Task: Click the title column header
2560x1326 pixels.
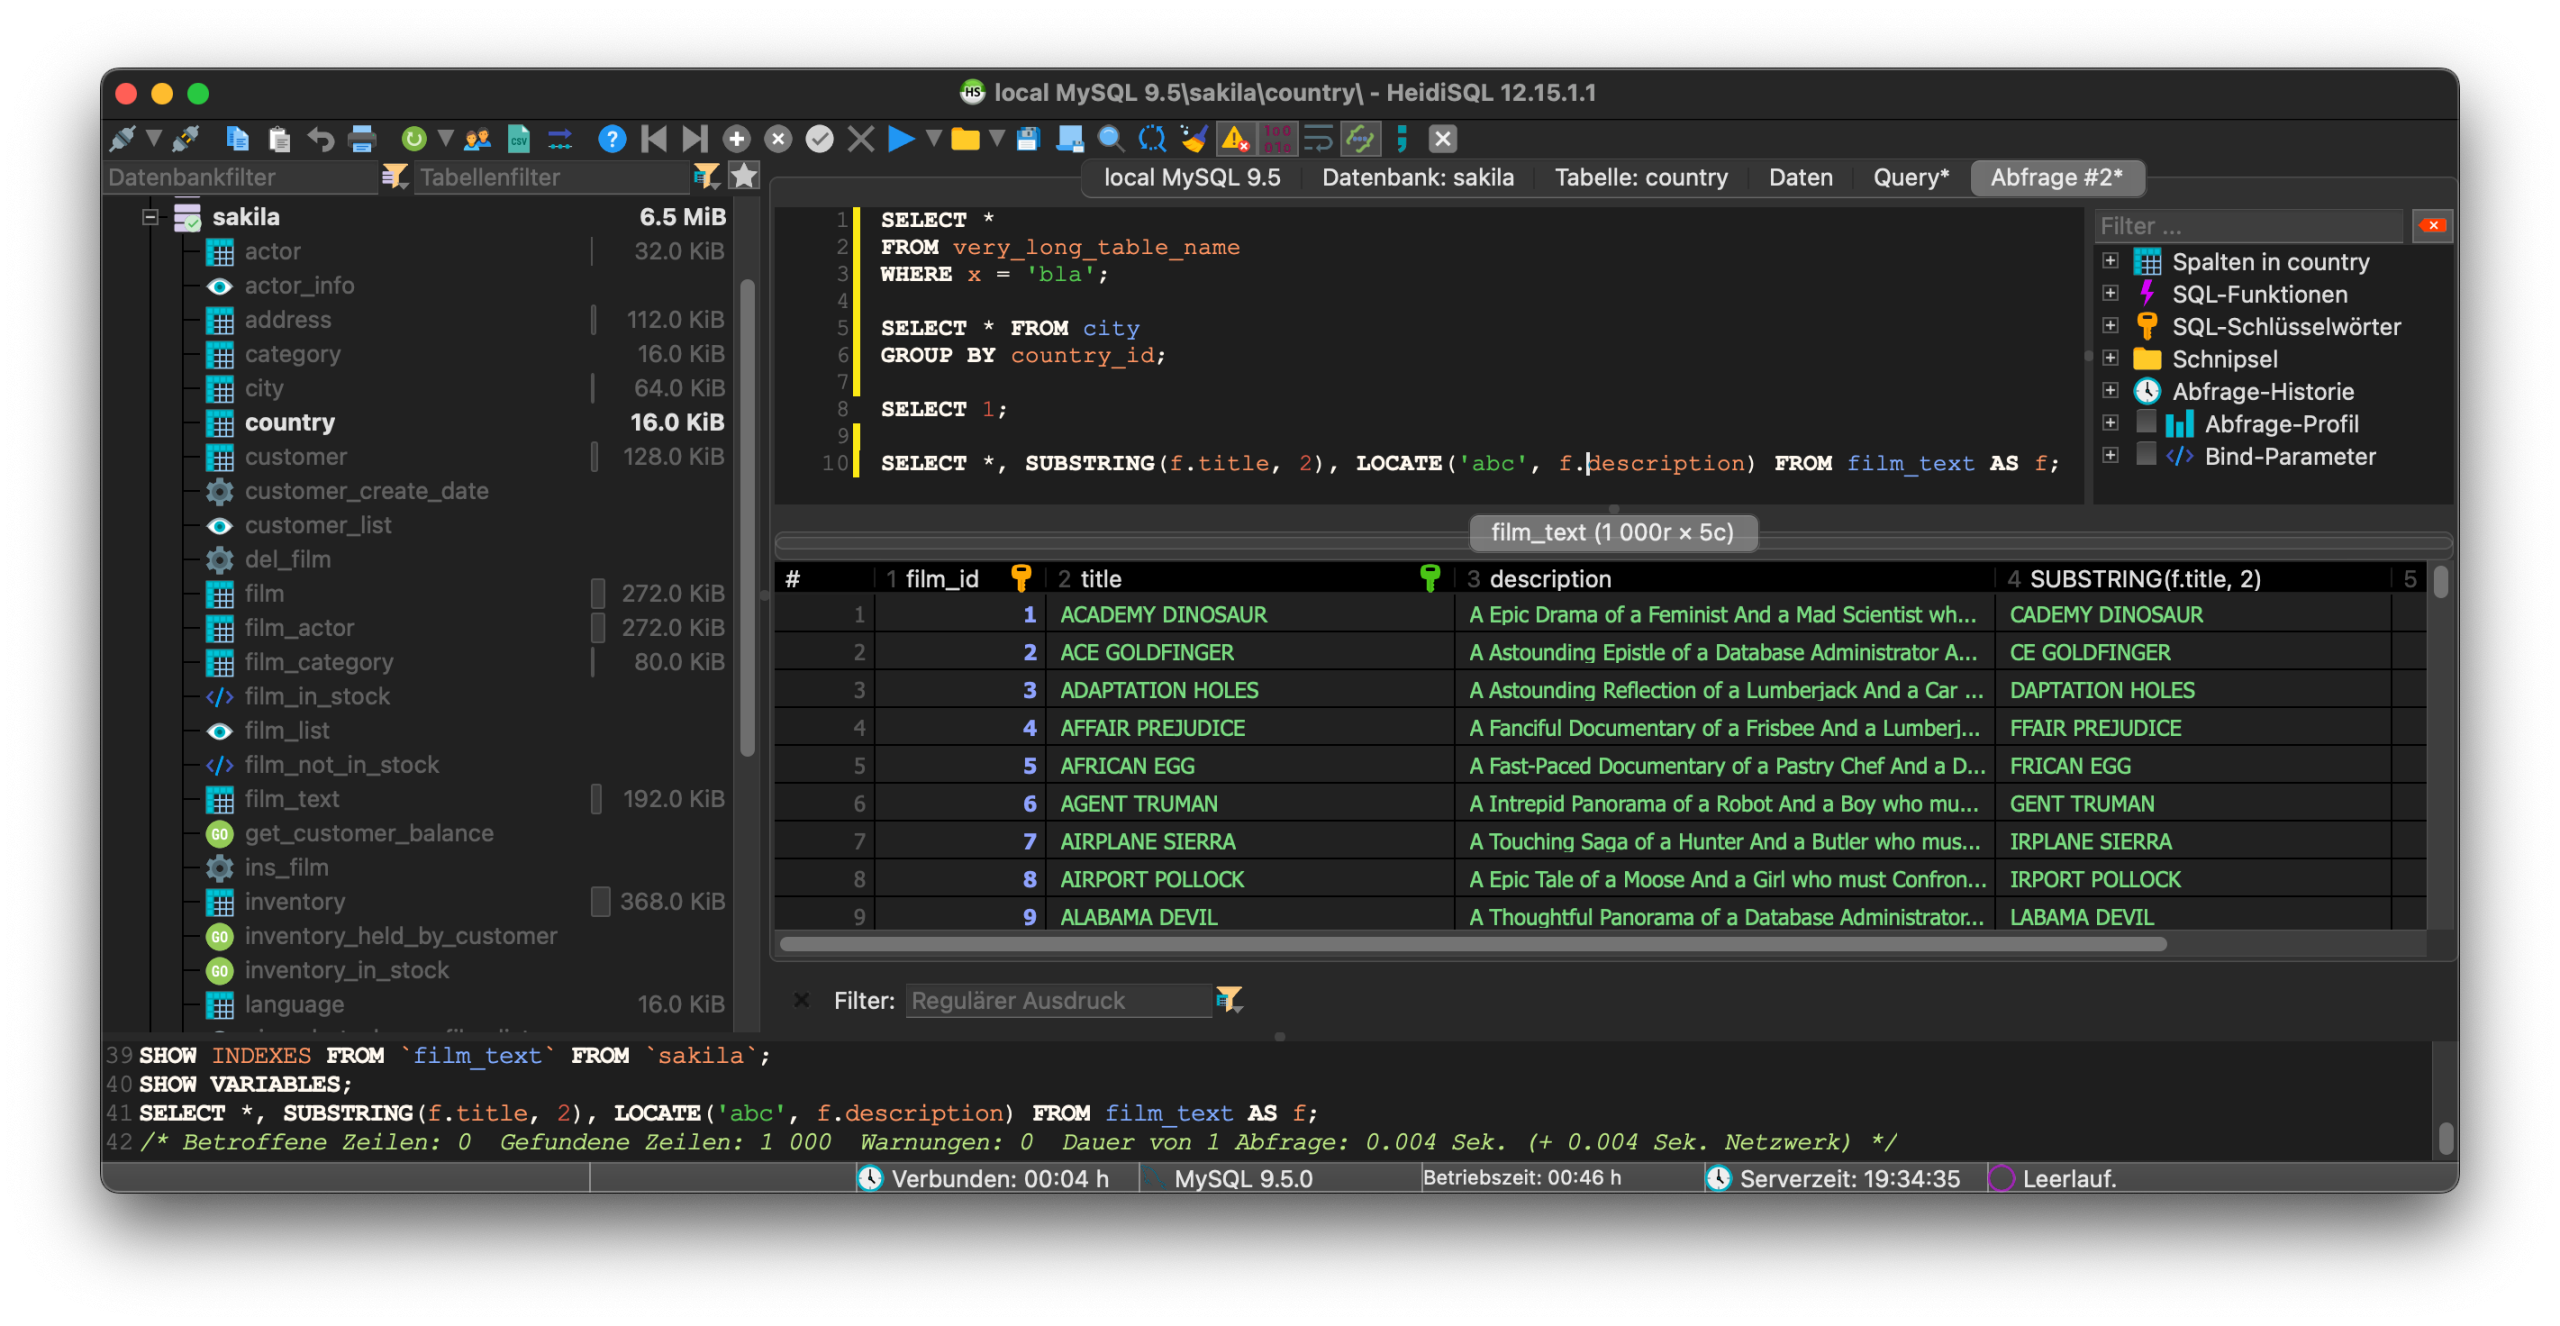Action: (1249, 579)
